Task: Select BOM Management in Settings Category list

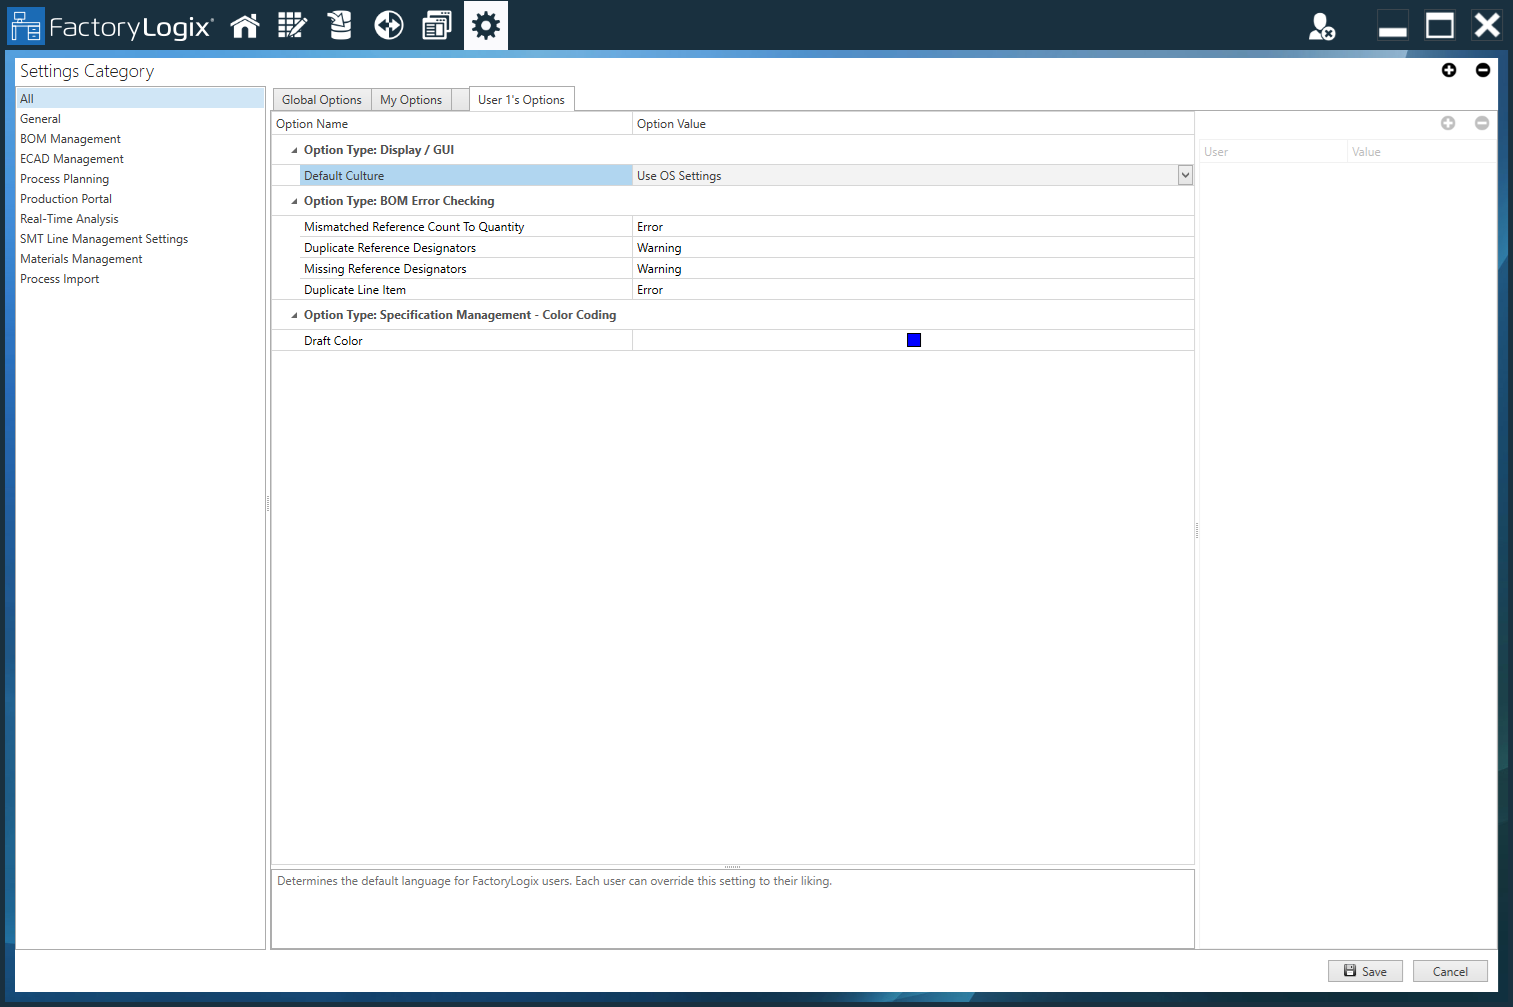Action: tap(70, 138)
